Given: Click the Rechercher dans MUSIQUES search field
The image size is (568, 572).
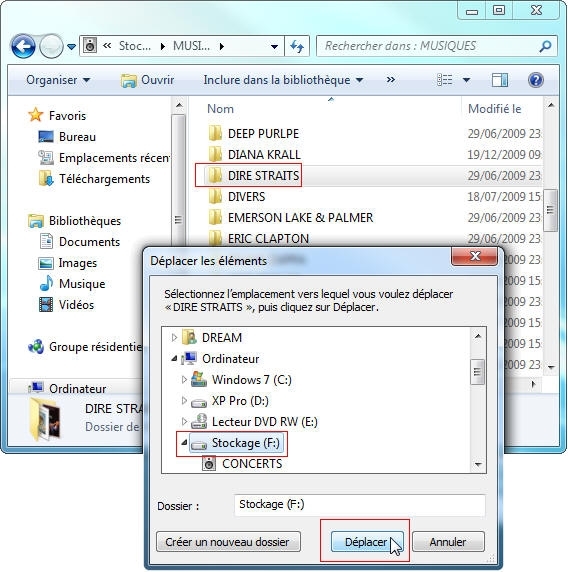Looking at the screenshot, I should (x=429, y=46).
